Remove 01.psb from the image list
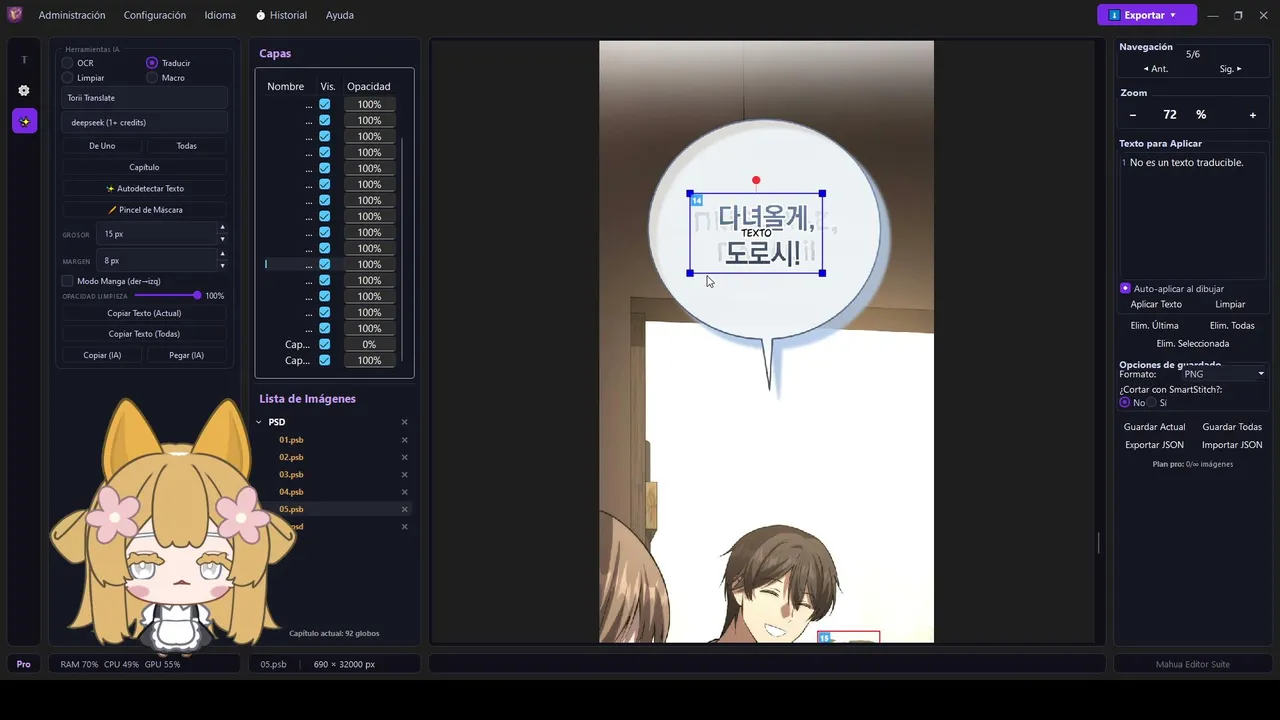This screenshot has width=1280, height=720. click(x=405, y=440)
